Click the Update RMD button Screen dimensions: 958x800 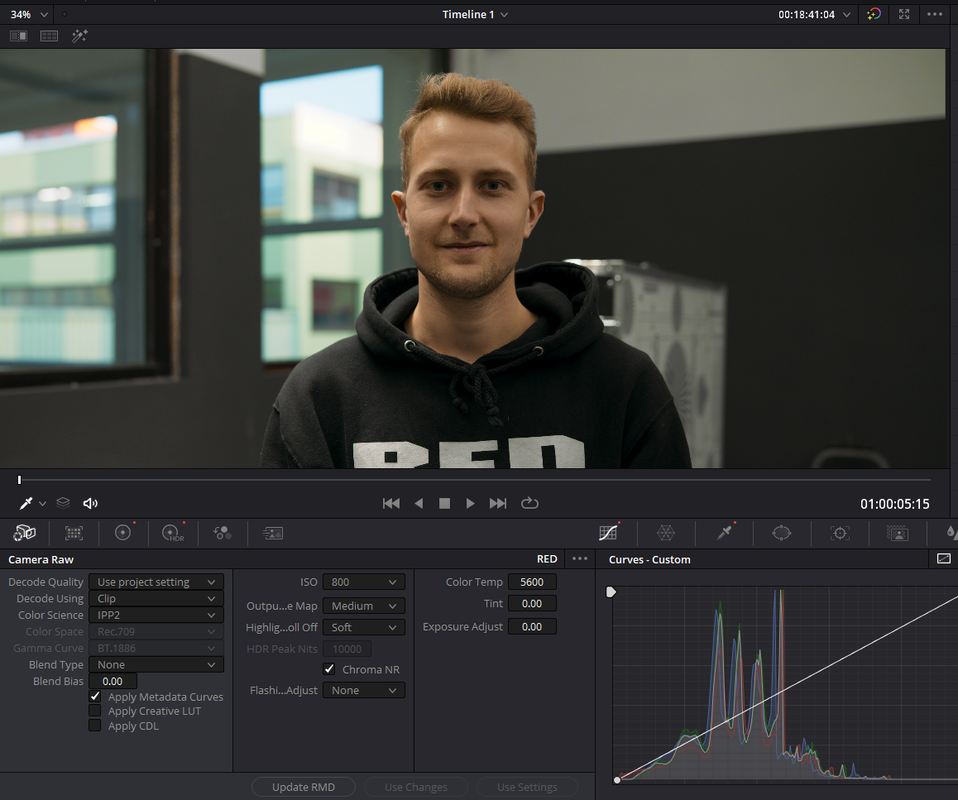coord(303,787)
